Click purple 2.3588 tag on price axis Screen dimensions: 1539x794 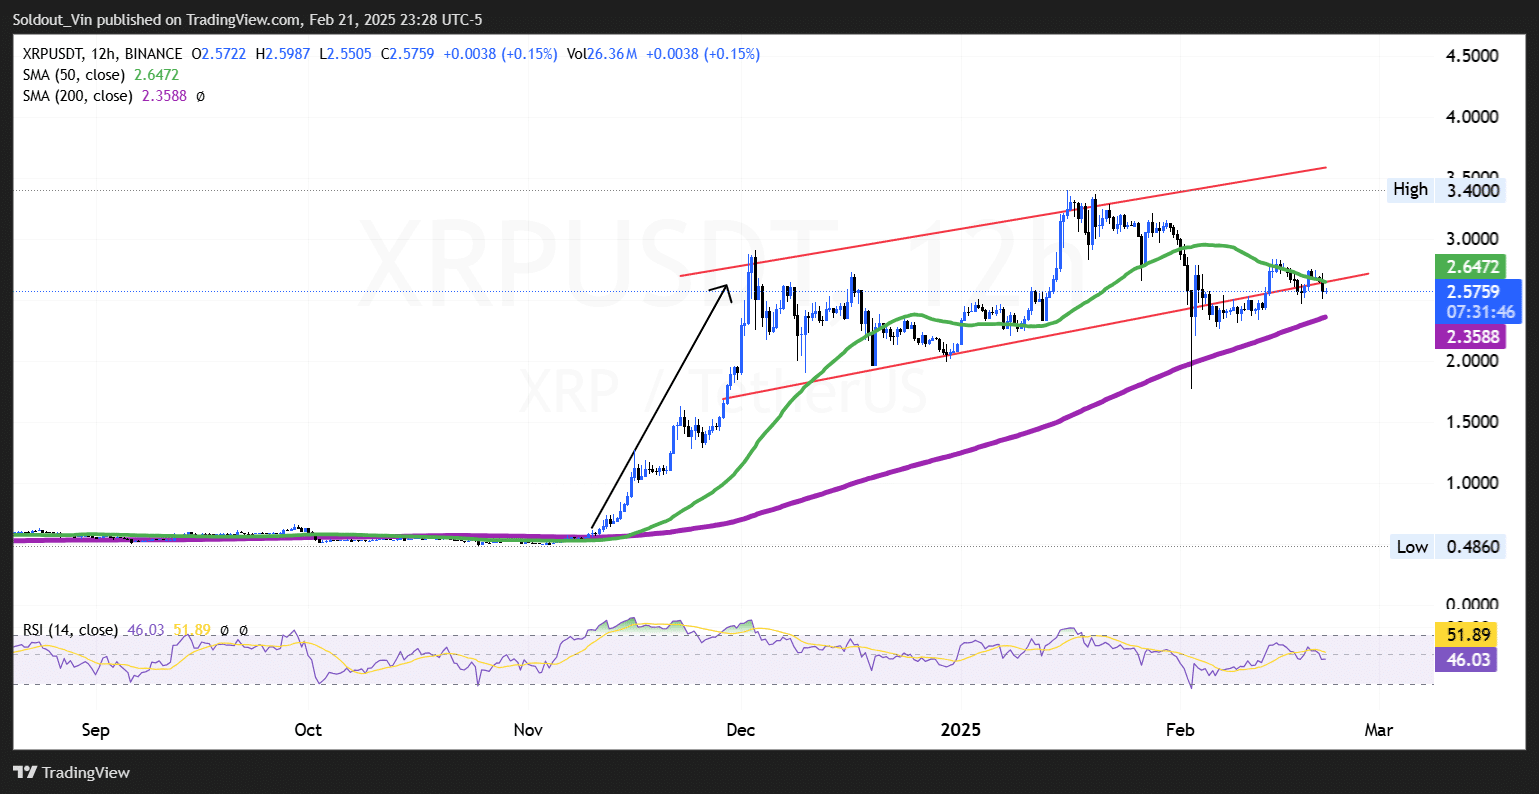click(x=1473, y=337)
